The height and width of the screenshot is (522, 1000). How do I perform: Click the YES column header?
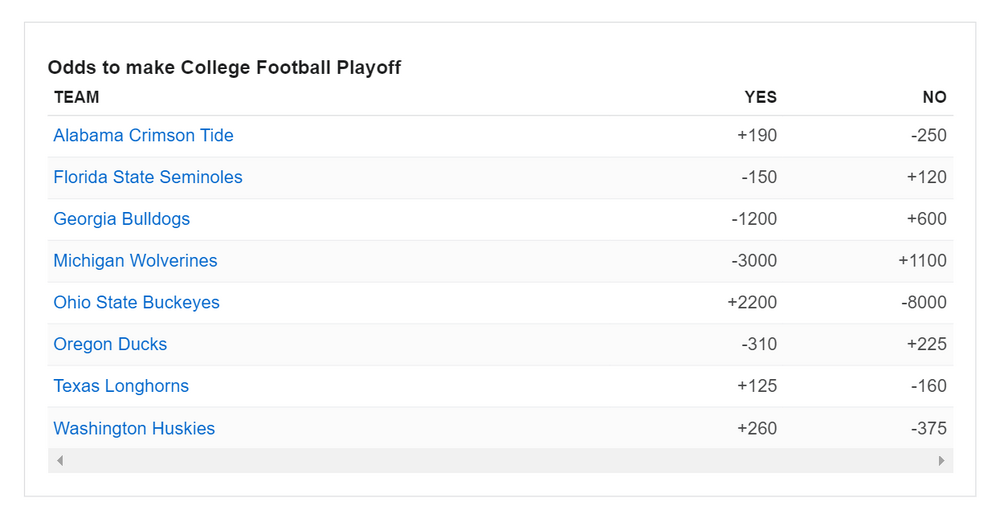pyautogui.click(x=760, y=97)
